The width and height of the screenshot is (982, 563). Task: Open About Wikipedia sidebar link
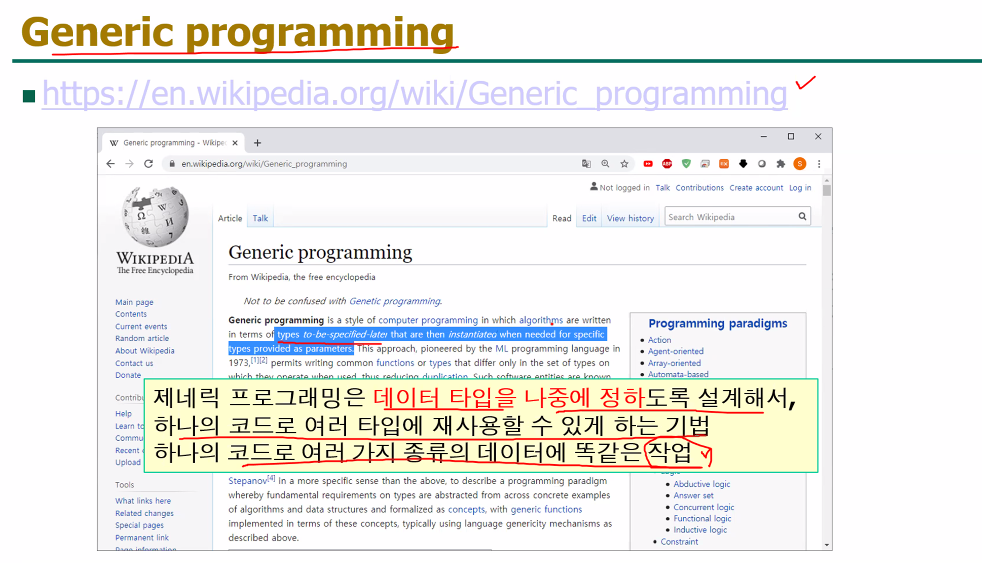coord(145,351)
